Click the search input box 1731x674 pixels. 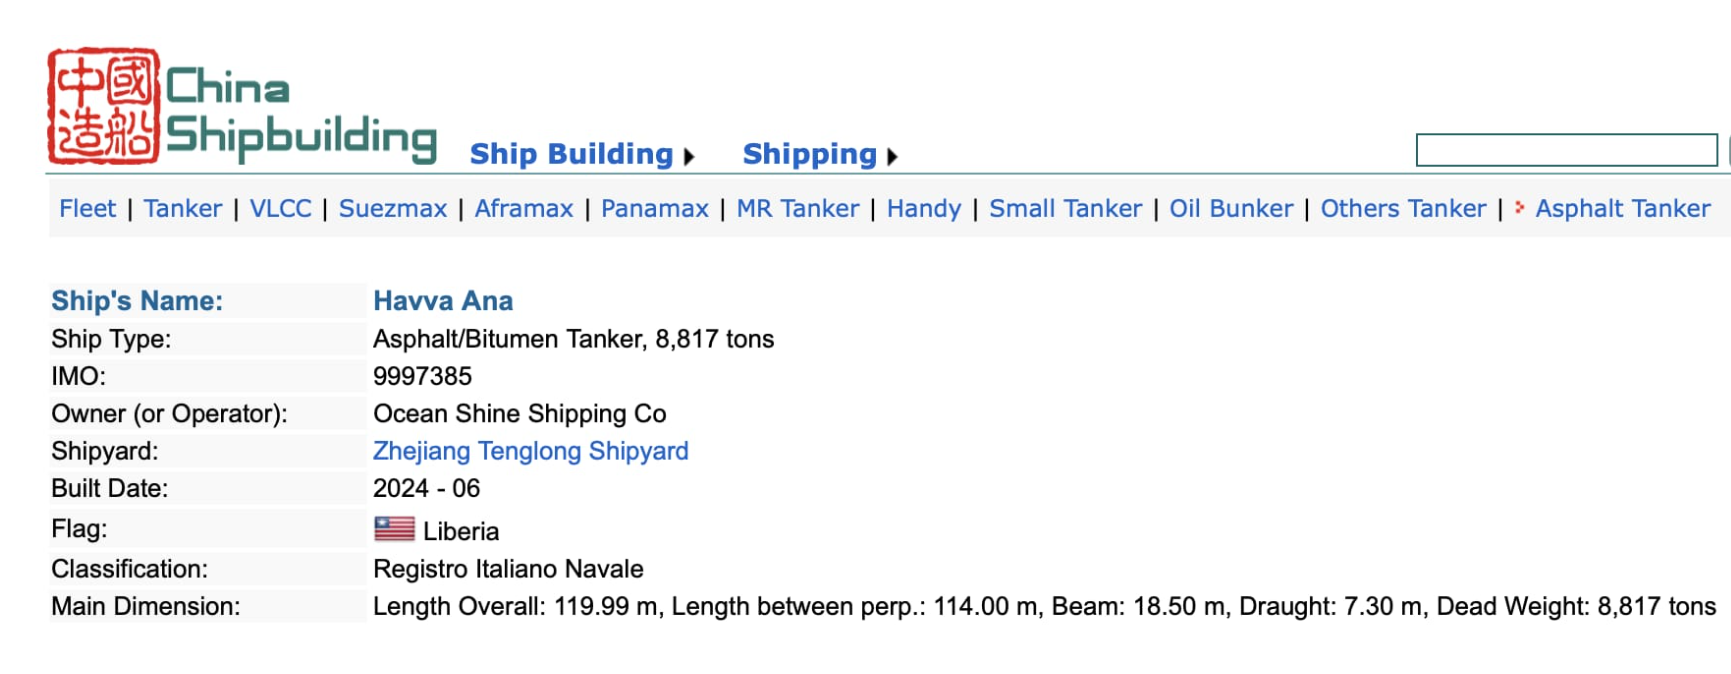[1567, 150]
